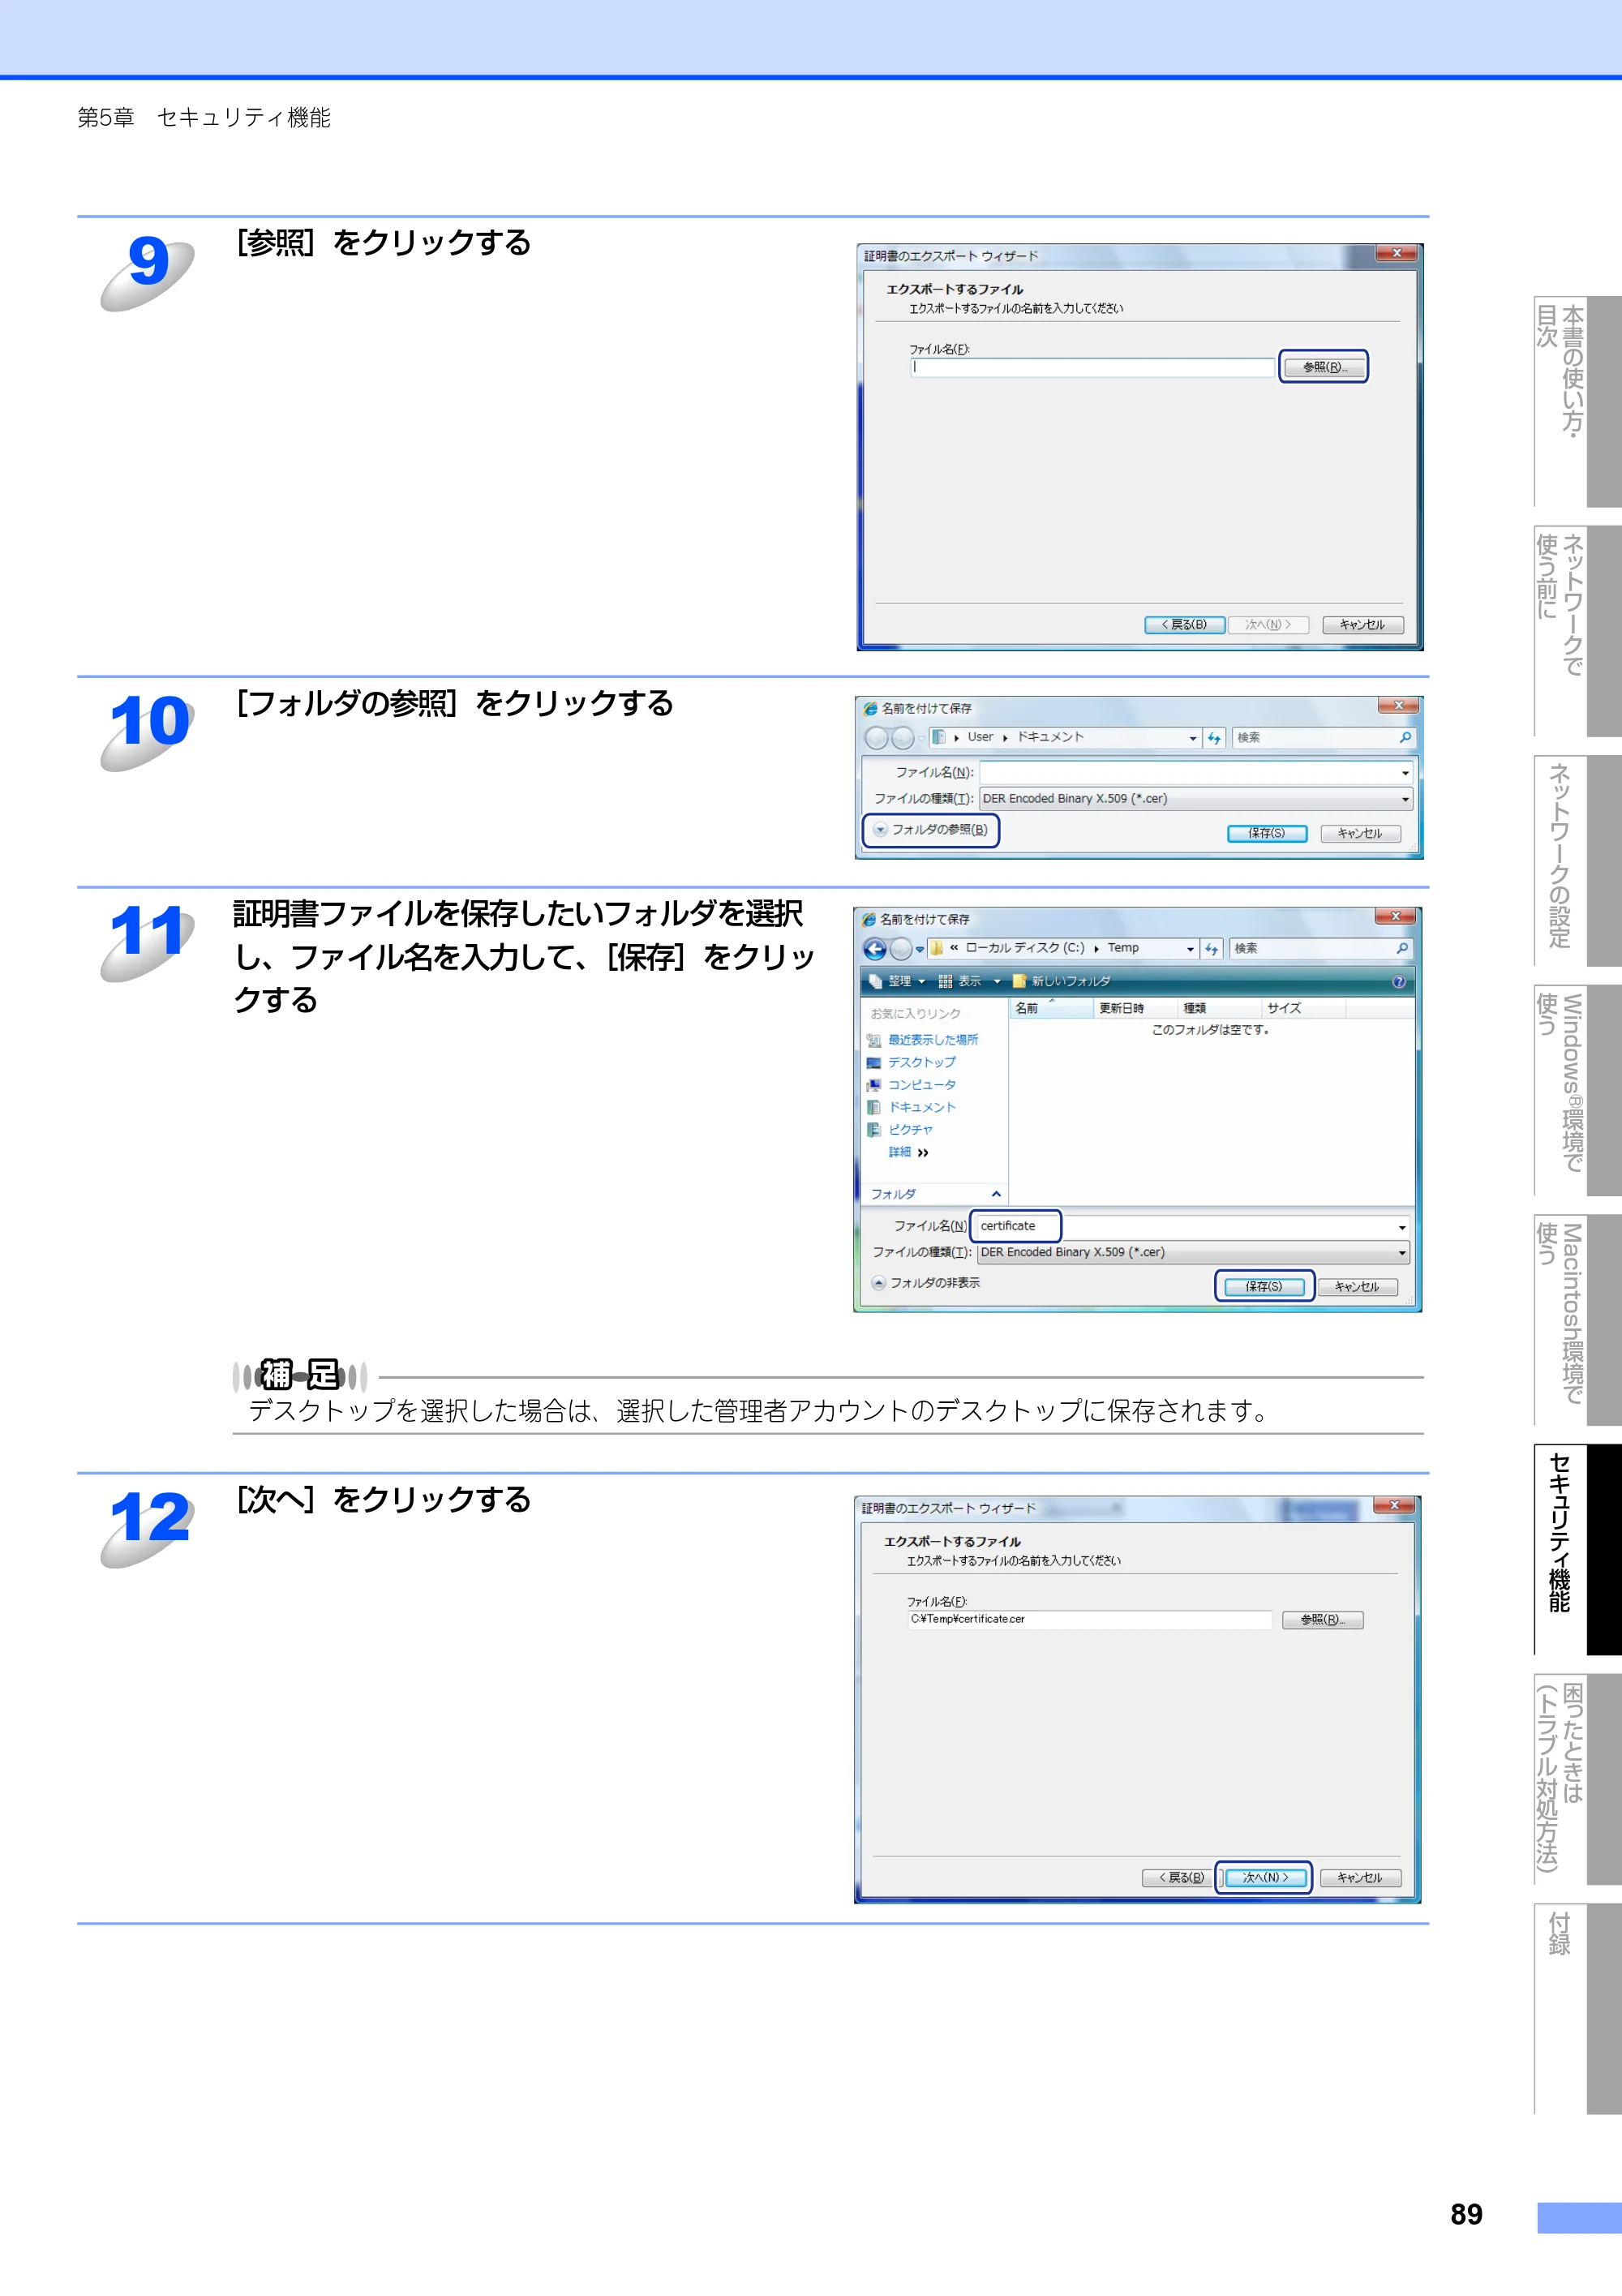Click the User segment in the address breadcrumb

click(980, 737)
